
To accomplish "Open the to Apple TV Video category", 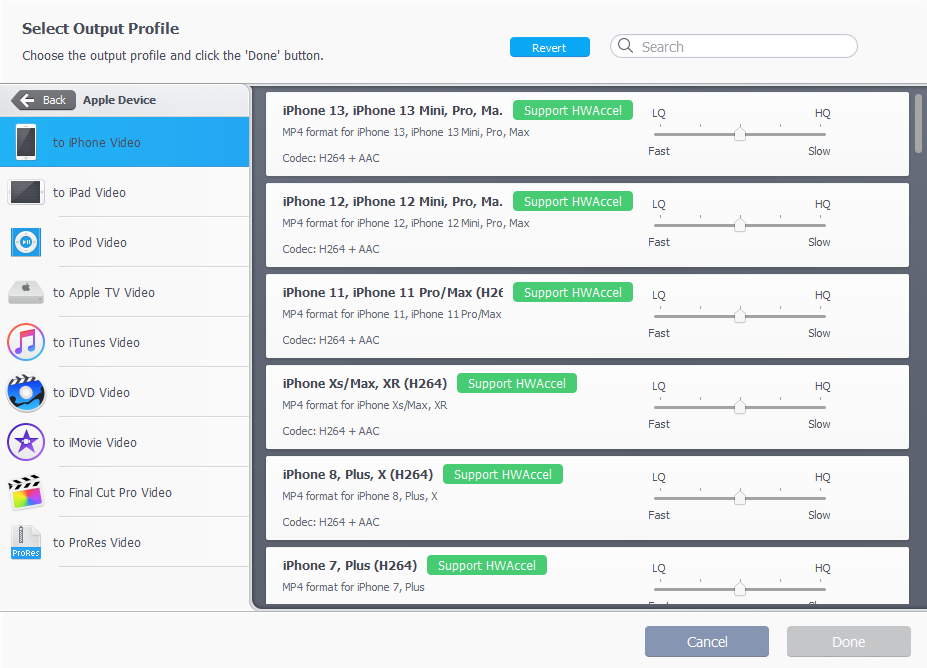I will point(103,292).
